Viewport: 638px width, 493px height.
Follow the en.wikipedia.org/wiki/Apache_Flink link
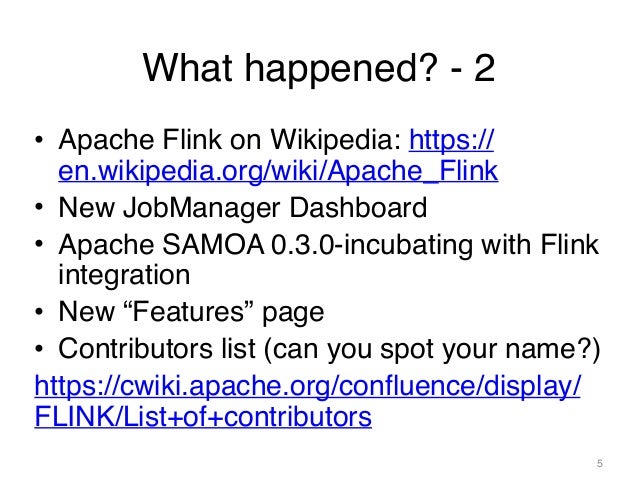(x=278, y=171)
